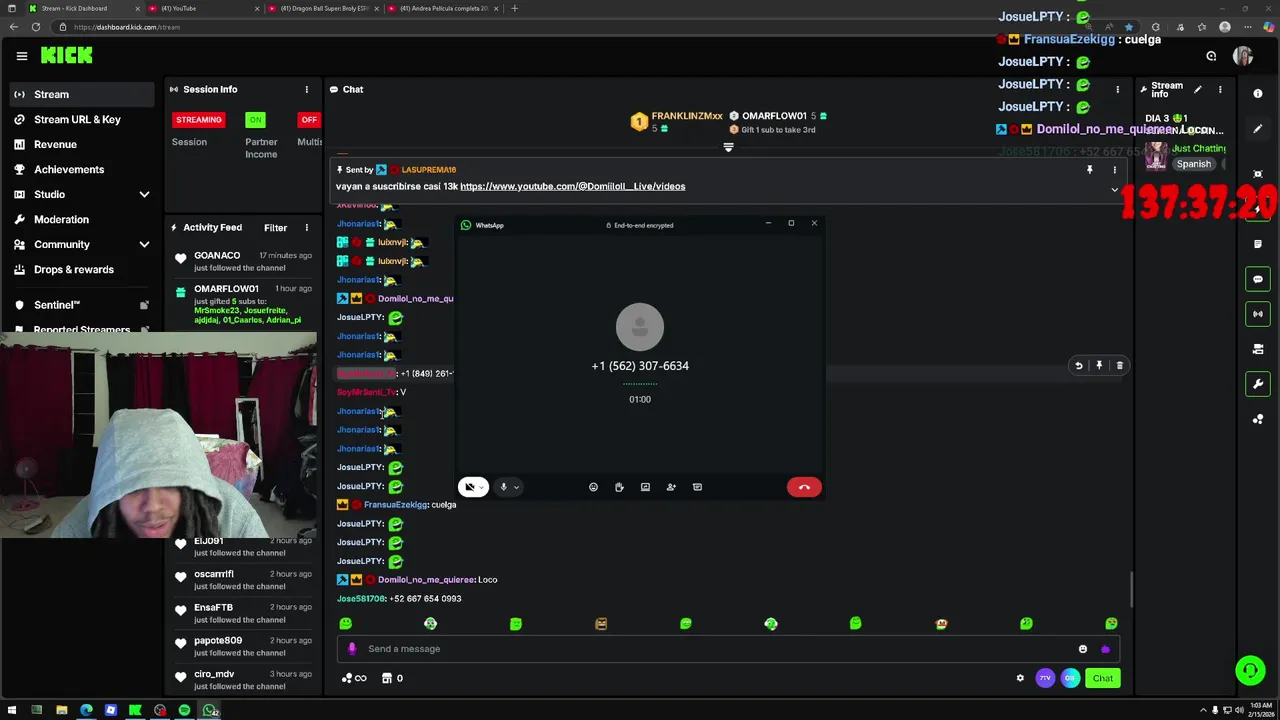This screenshot has width=1280, height=720.
Task: Click the Multistream OFF badge
Action: (309, 120)
